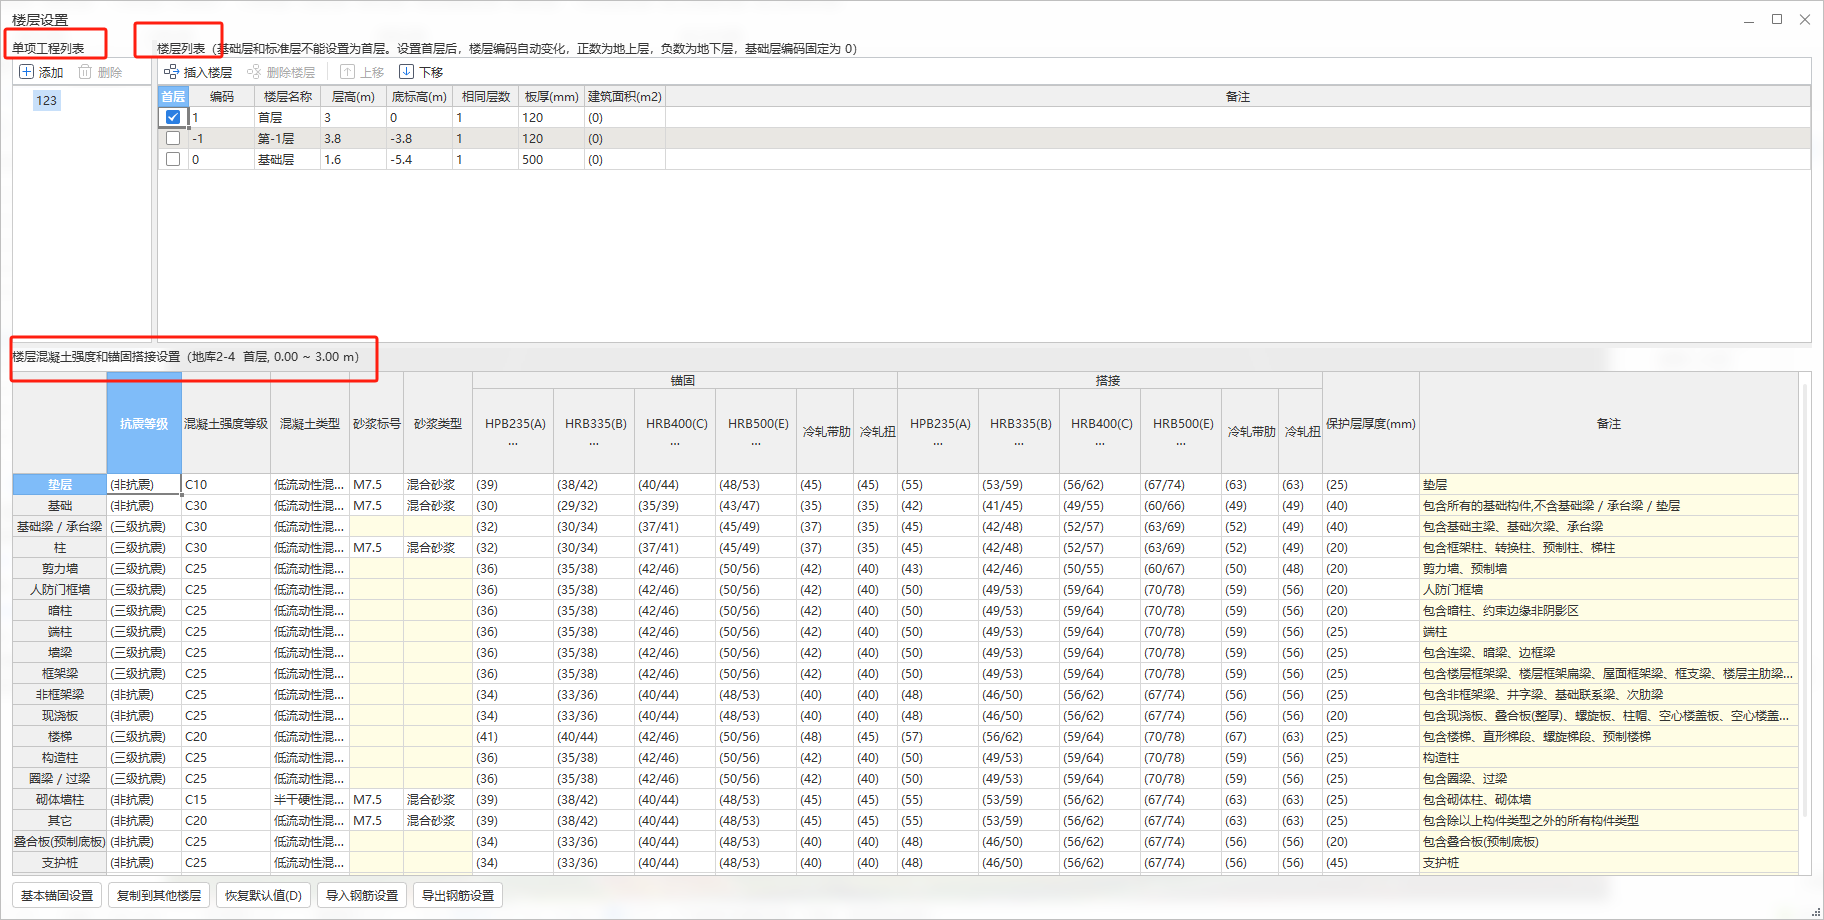Select the 框架梁 row header
Screen dimensions: 1824x920
tap(60, 673)
